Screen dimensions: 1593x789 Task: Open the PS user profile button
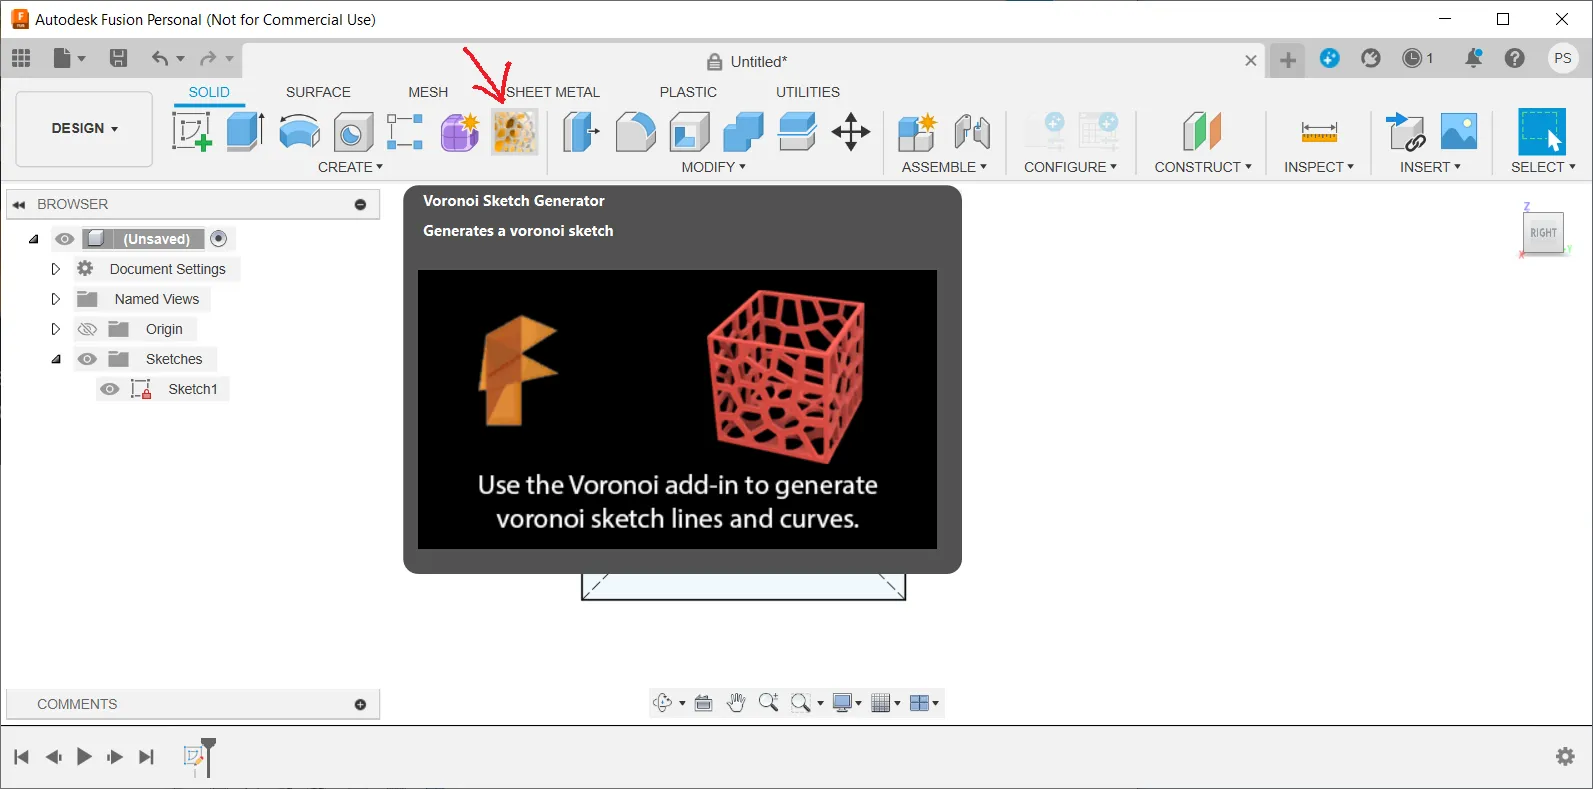point(1563,58)
